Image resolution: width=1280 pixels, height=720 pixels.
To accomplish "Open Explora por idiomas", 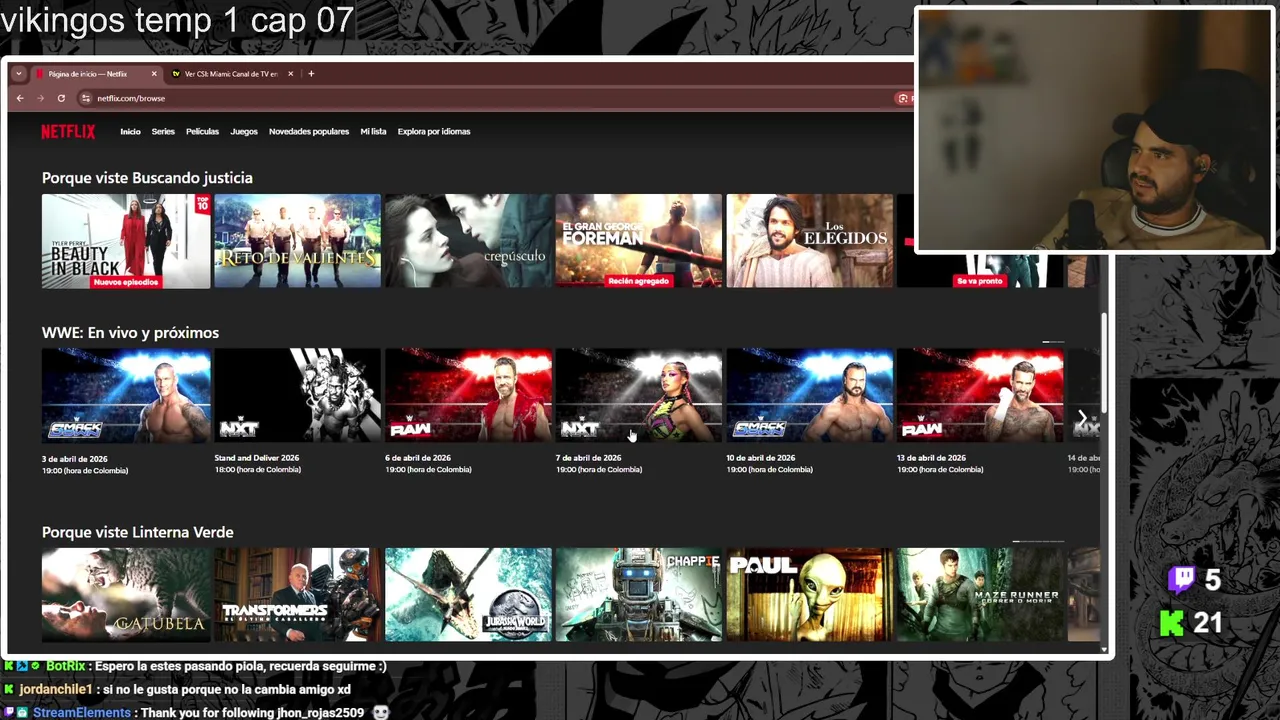I will [434, 131].
